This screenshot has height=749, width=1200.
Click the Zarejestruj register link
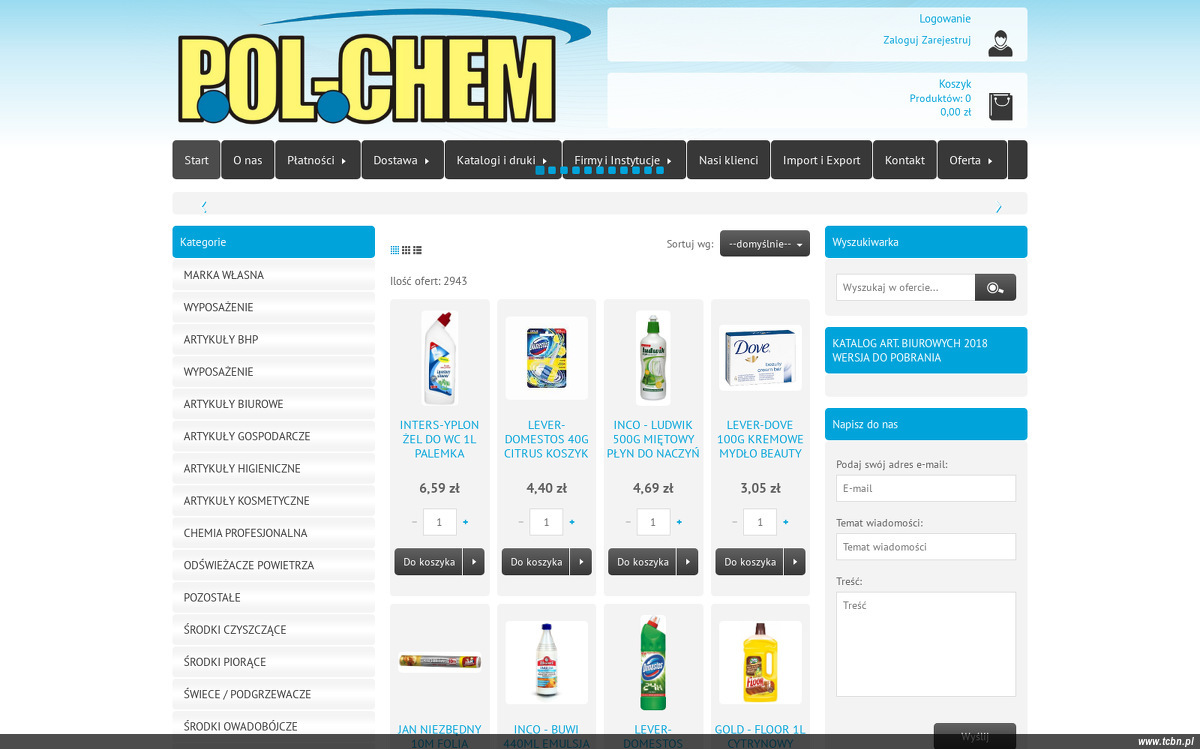point(947,40)
